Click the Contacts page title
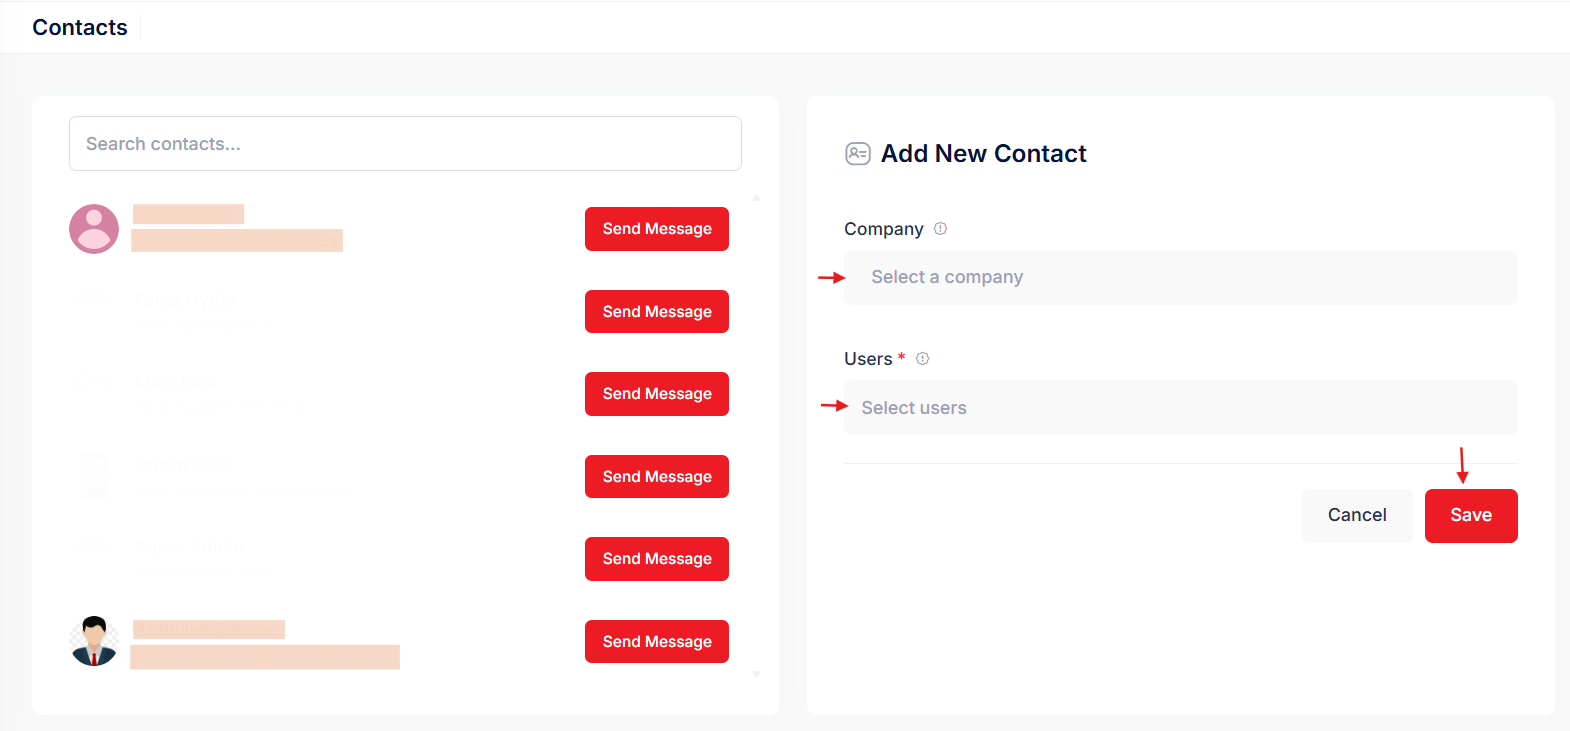Screen dimensions: 1570x731 [x=80, y=28]
